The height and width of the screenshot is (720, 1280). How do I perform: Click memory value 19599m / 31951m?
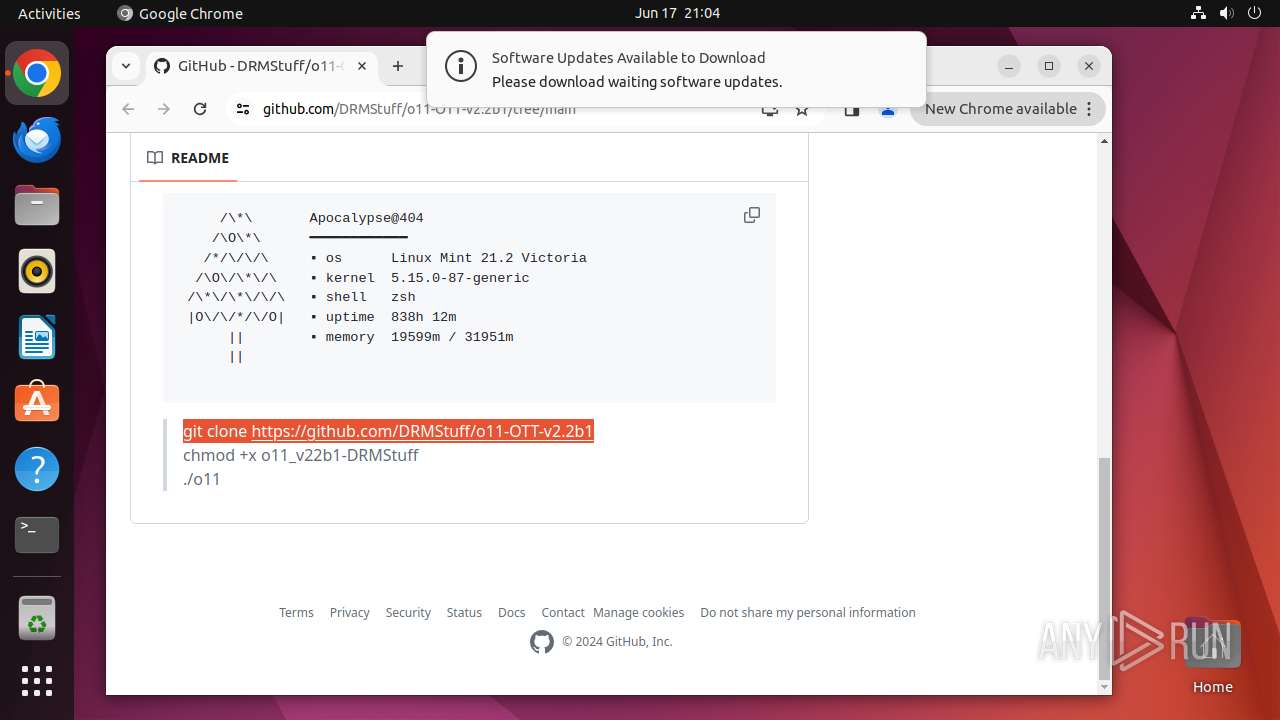452,337
